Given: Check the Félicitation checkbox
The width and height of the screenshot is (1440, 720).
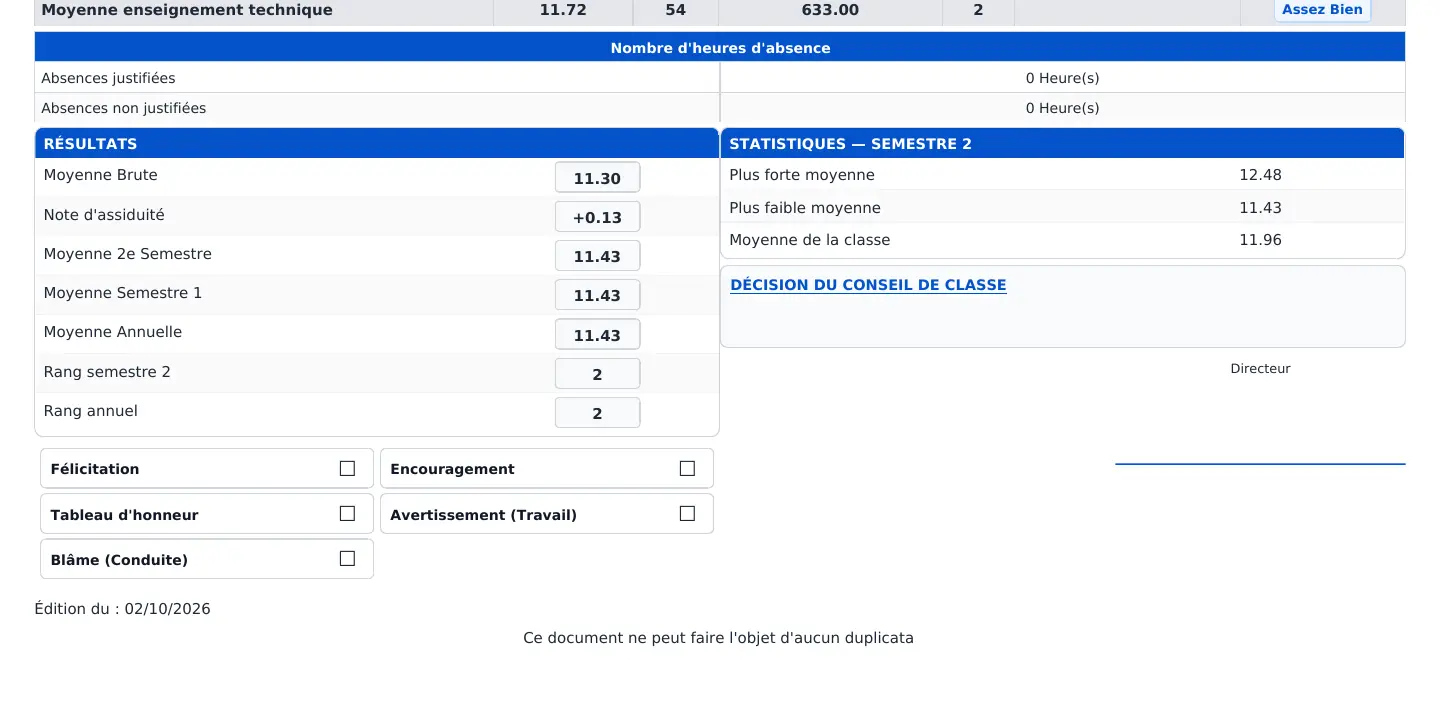Looking at the screenshot, I should click(347, 468).
